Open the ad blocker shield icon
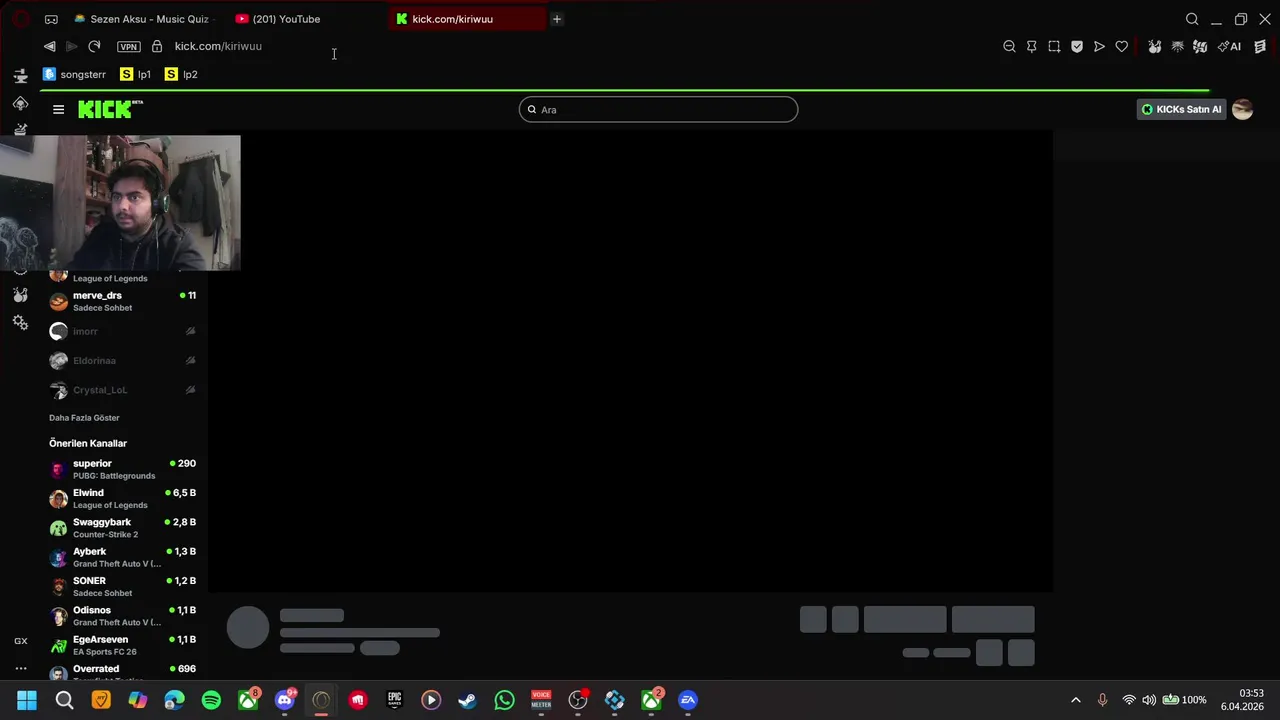Viewport: 1280px width, 720px height. [1077, 46]
